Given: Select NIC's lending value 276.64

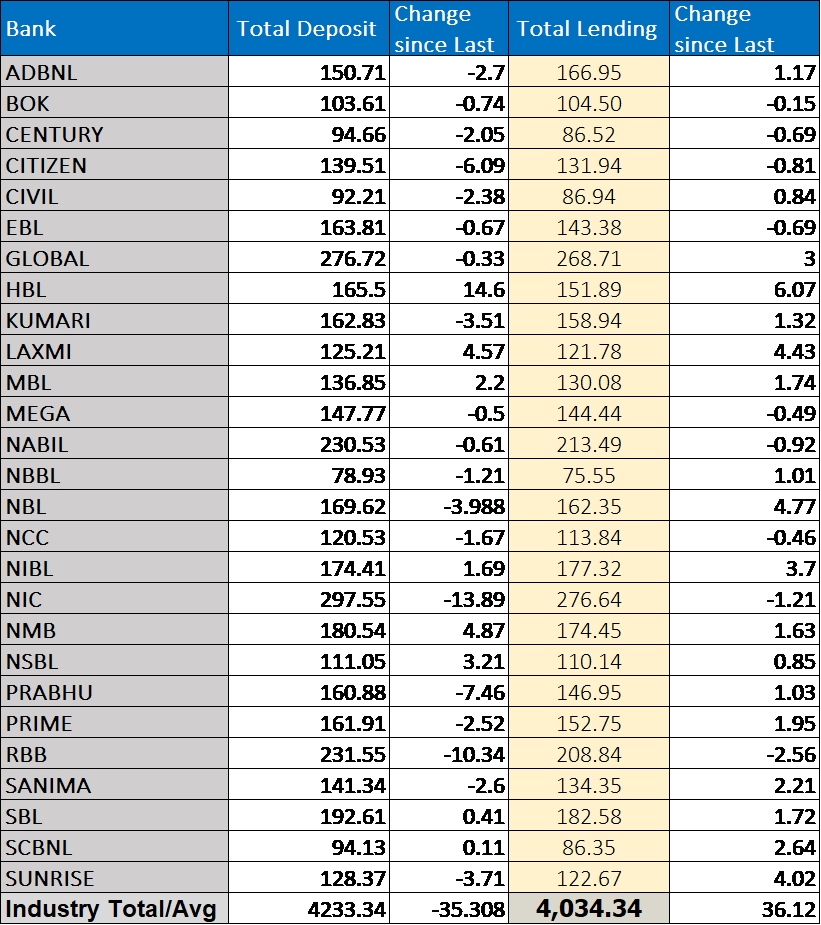Looking at the screenshot, I should (x=588, y=599).
